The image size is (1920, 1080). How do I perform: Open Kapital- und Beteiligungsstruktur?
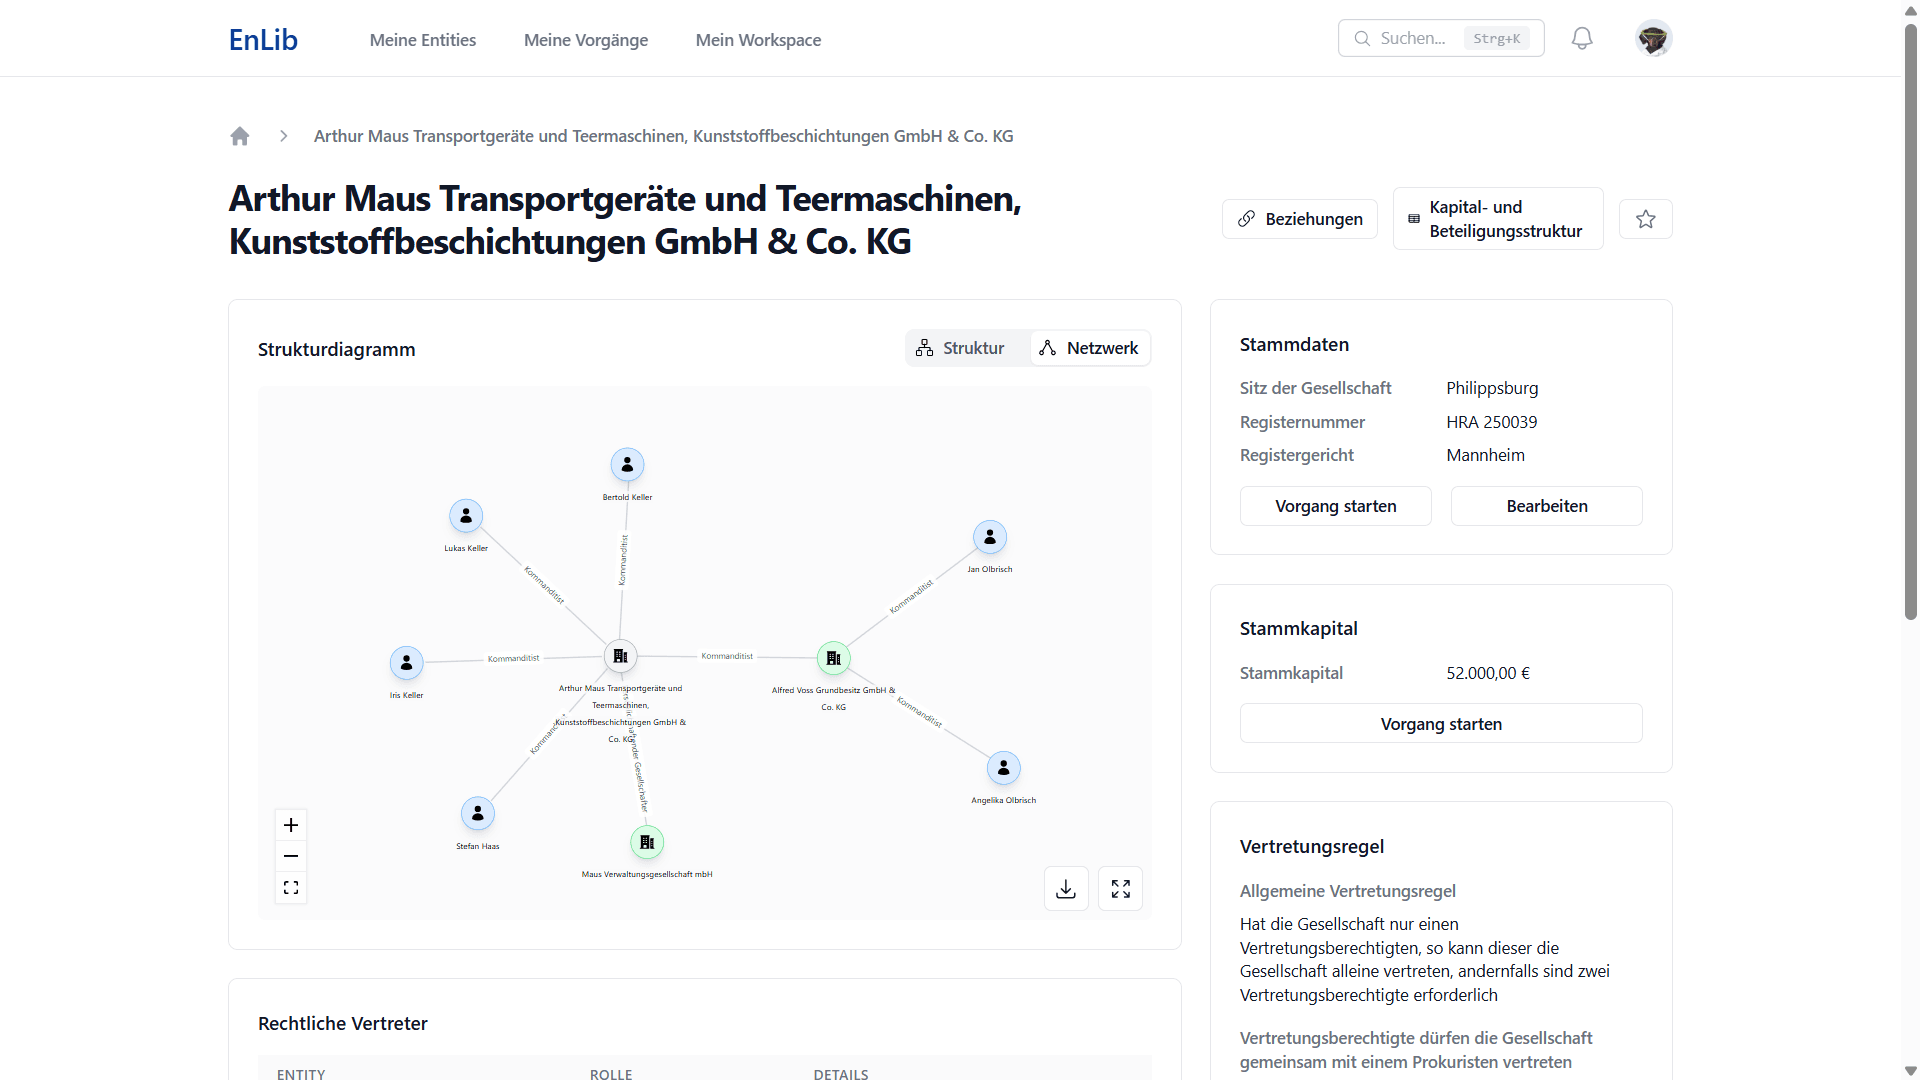(x=1497, y=218)
